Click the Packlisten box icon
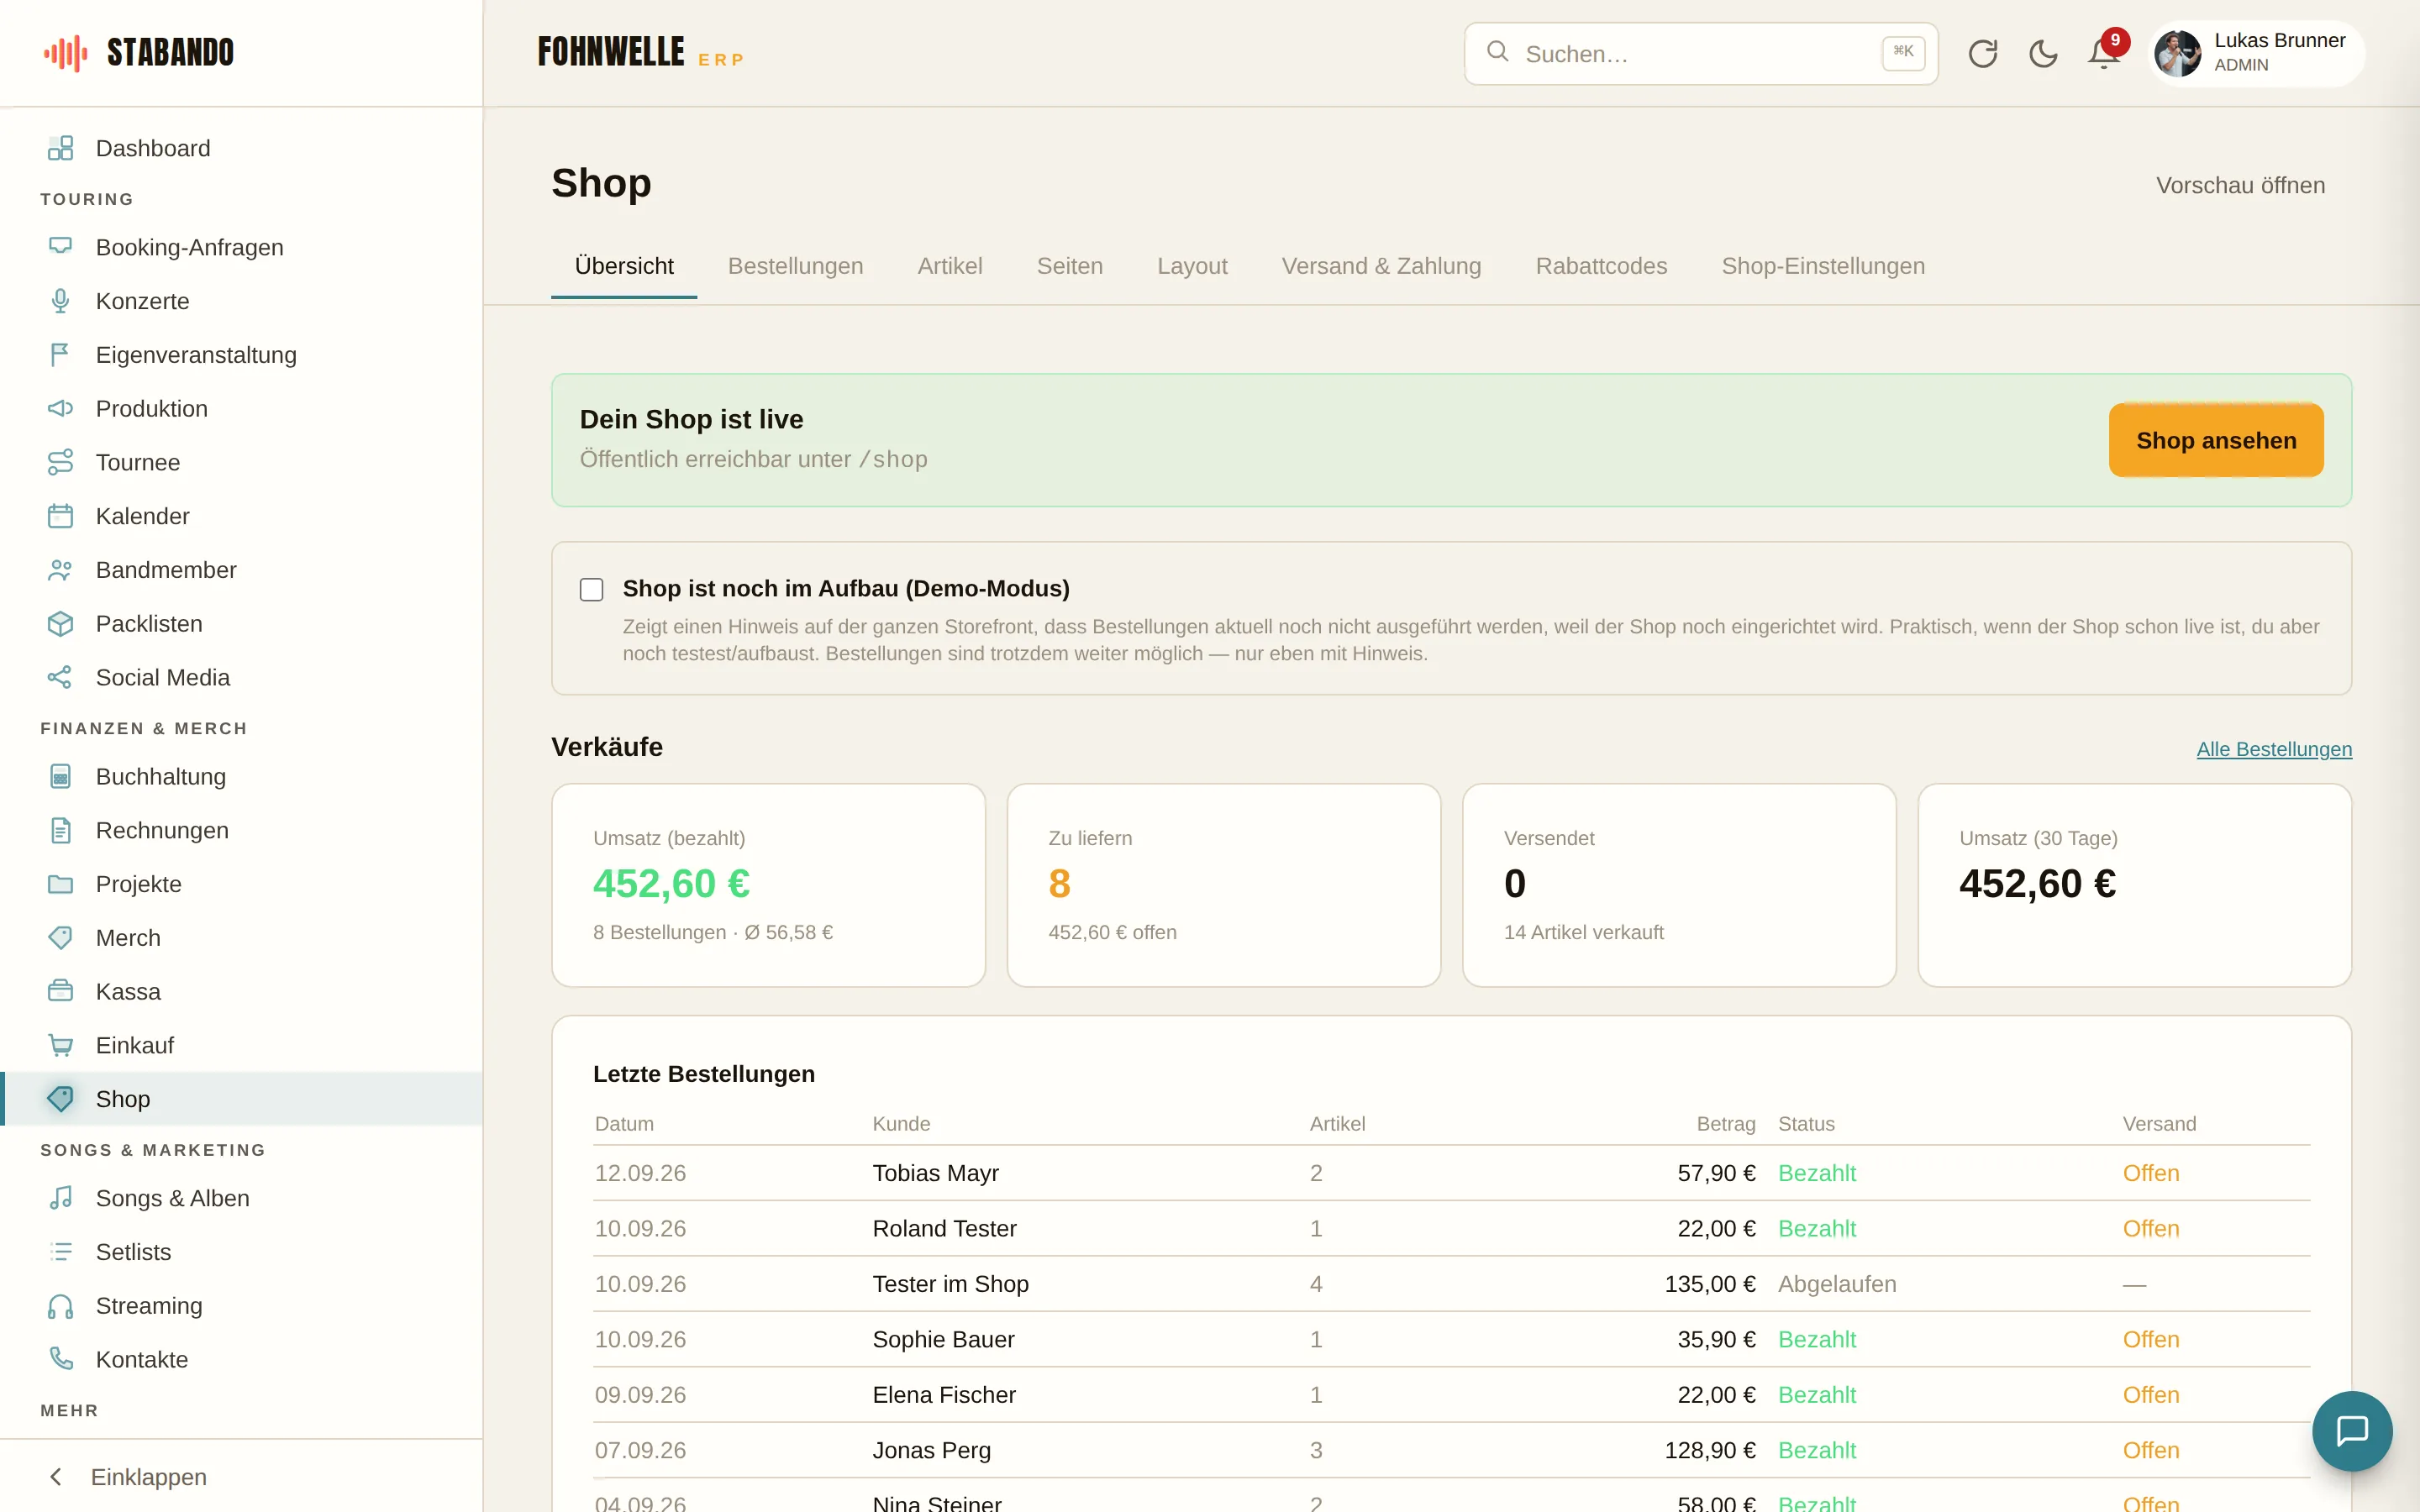Image resolution: width=2420 pixels, height=1512 pixels. pyautogui.click(x=61, y=624)
